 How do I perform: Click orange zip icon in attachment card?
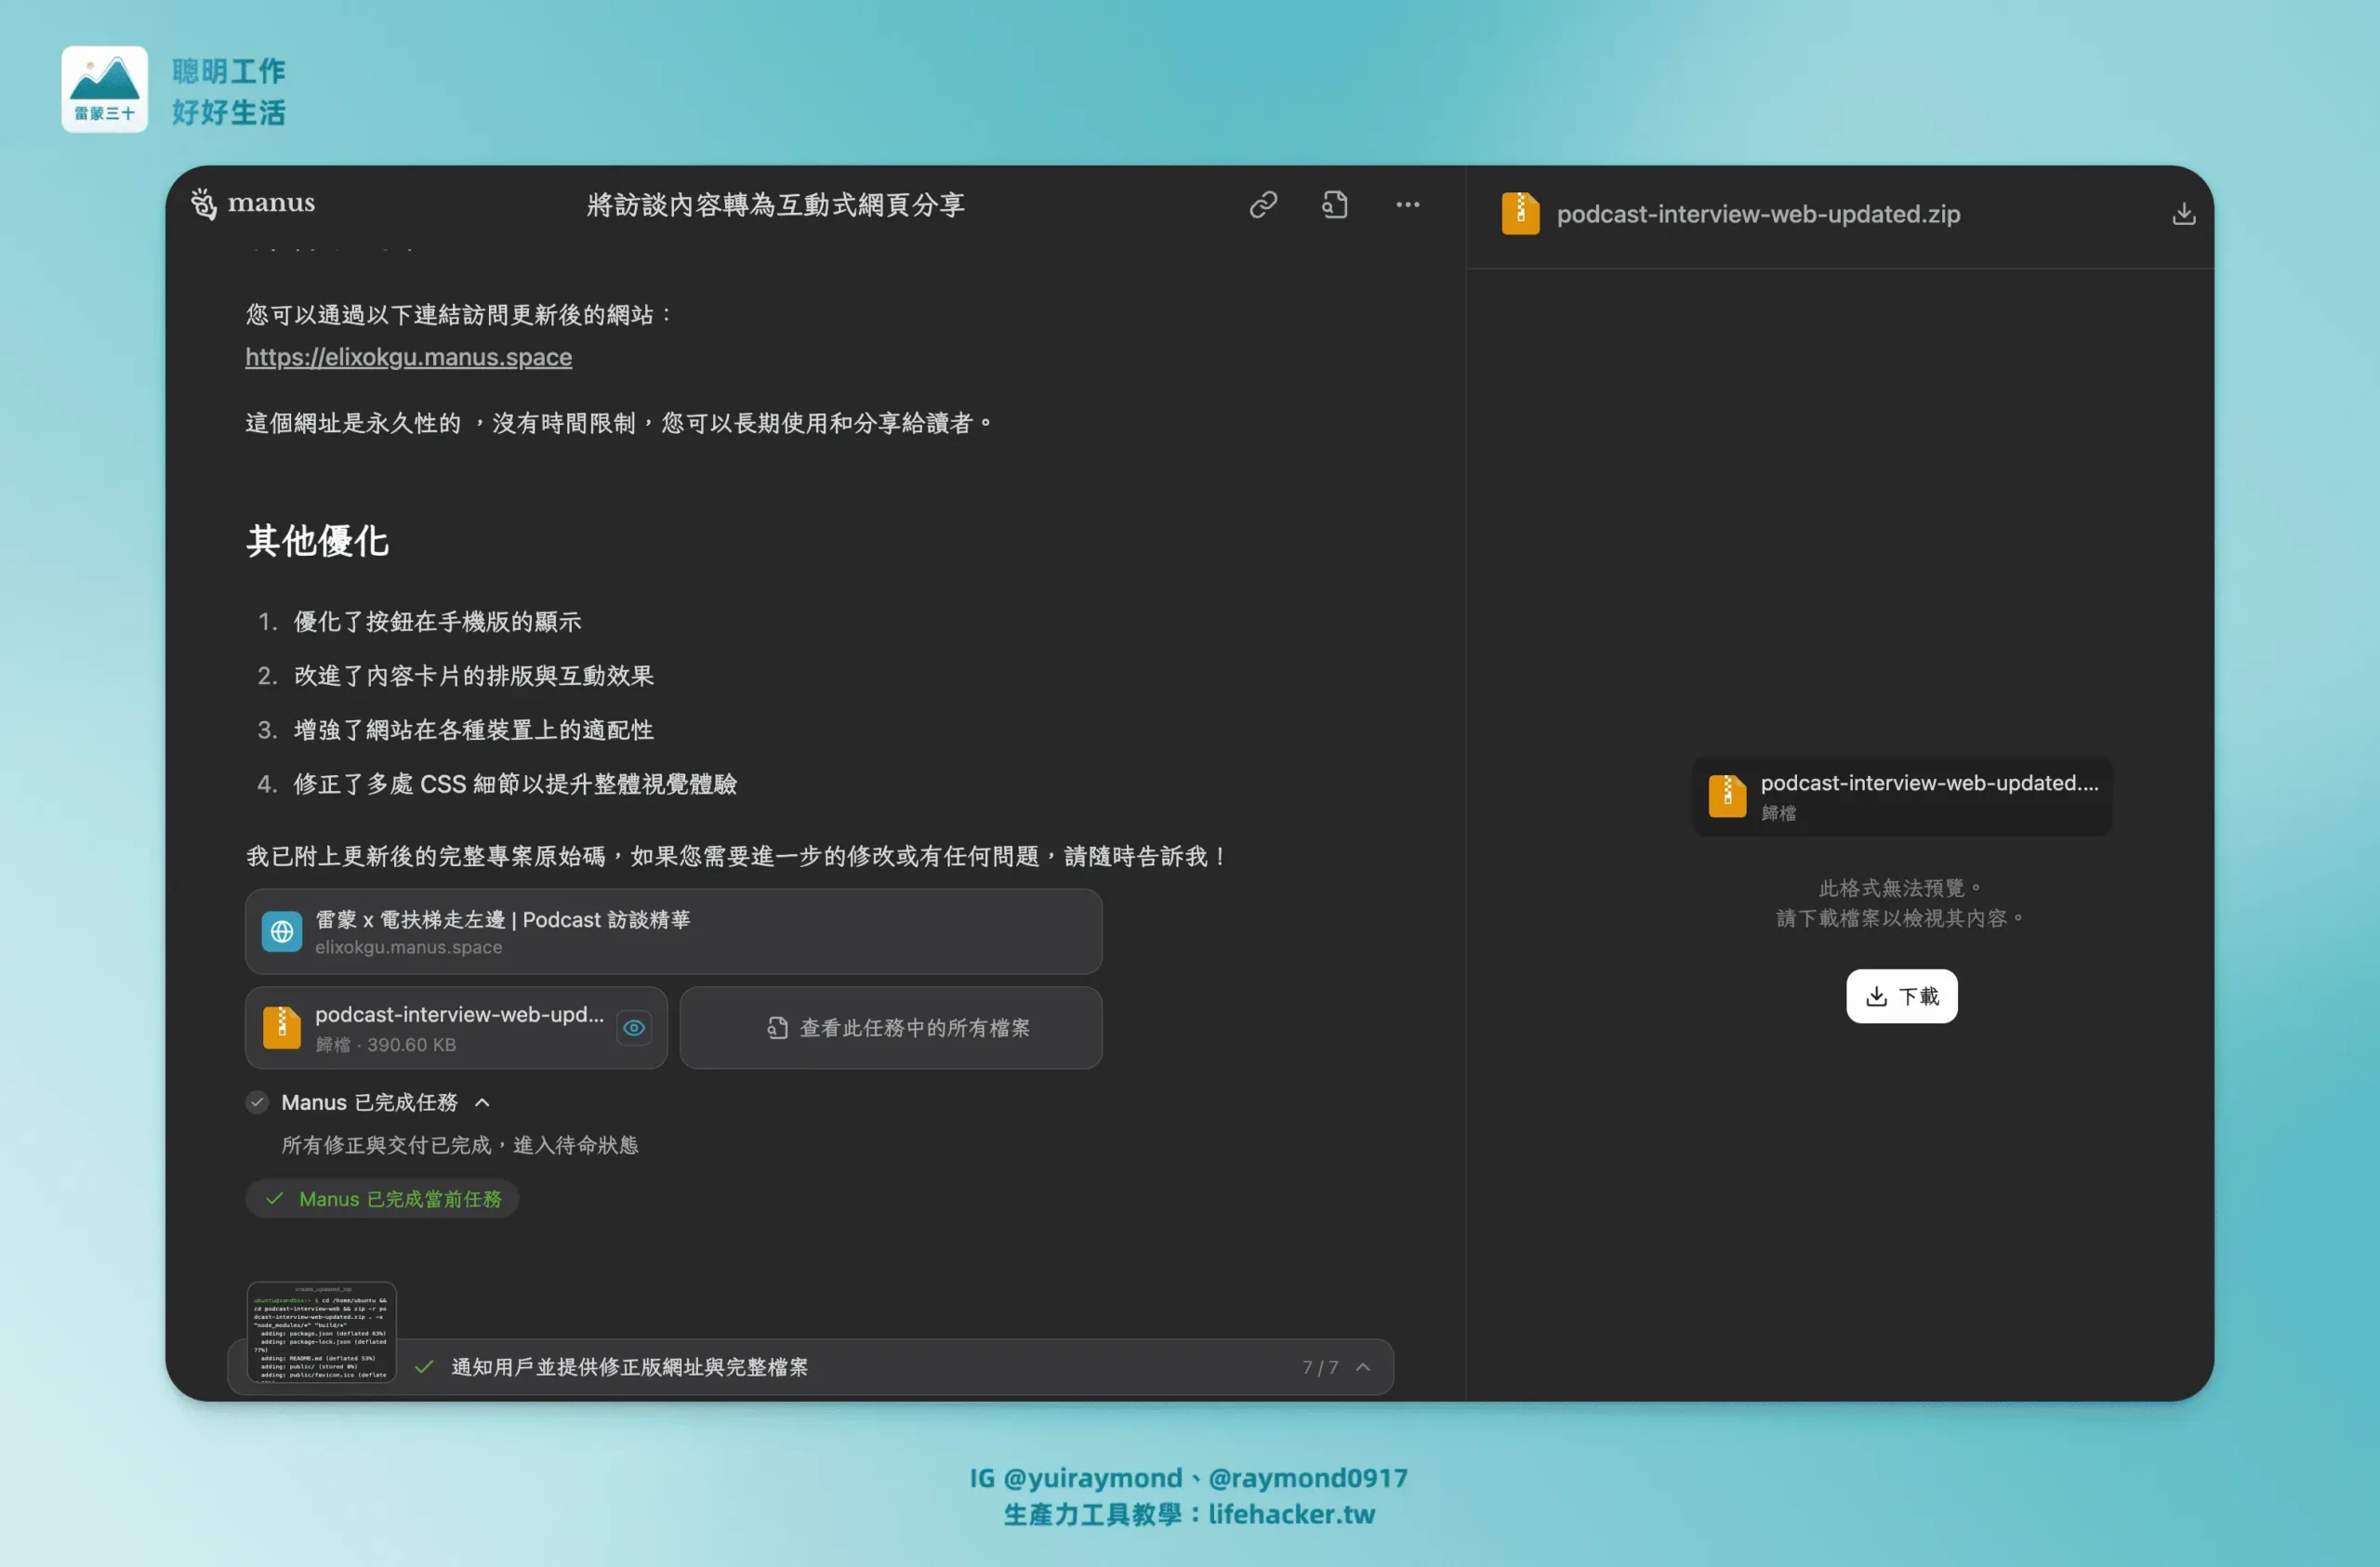(x=282, y=1028)
